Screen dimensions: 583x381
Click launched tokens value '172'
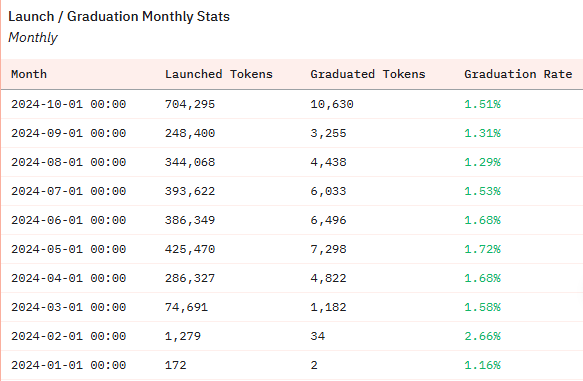pyautogui.click(x=175, y=365)
